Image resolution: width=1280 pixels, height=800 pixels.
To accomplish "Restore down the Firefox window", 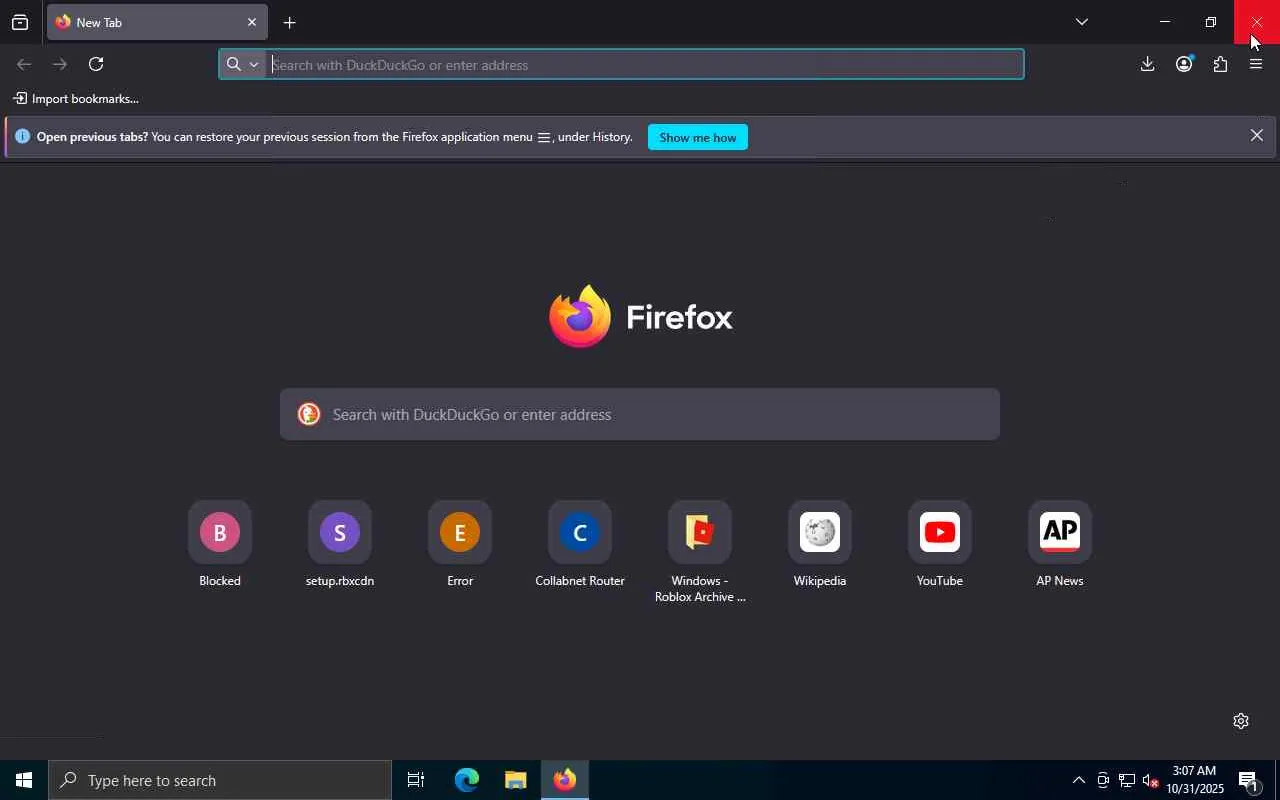I will point(1211,22).
